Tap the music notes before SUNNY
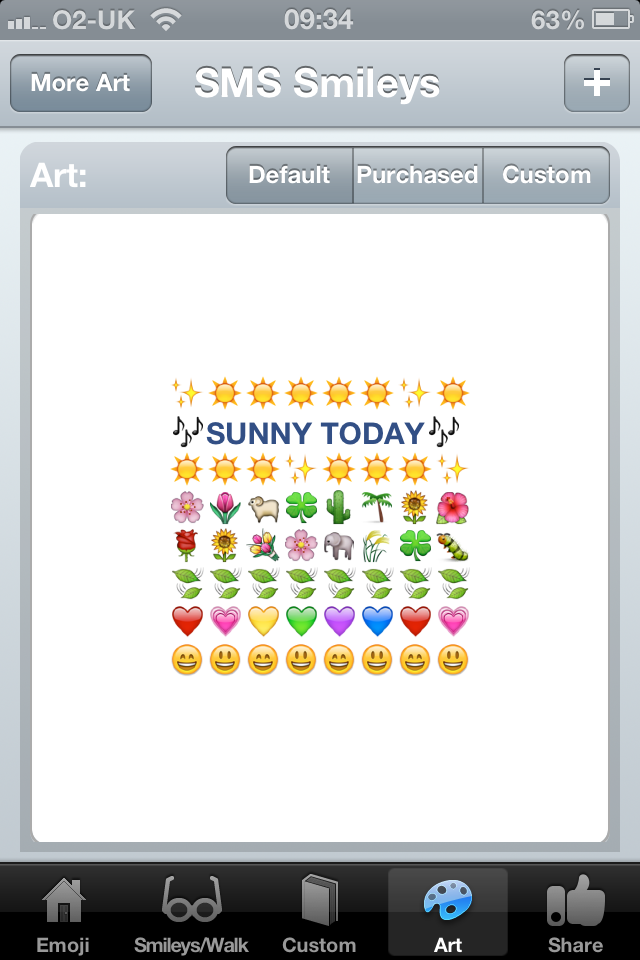Screen dimensions: 640x960 [187, 432]
